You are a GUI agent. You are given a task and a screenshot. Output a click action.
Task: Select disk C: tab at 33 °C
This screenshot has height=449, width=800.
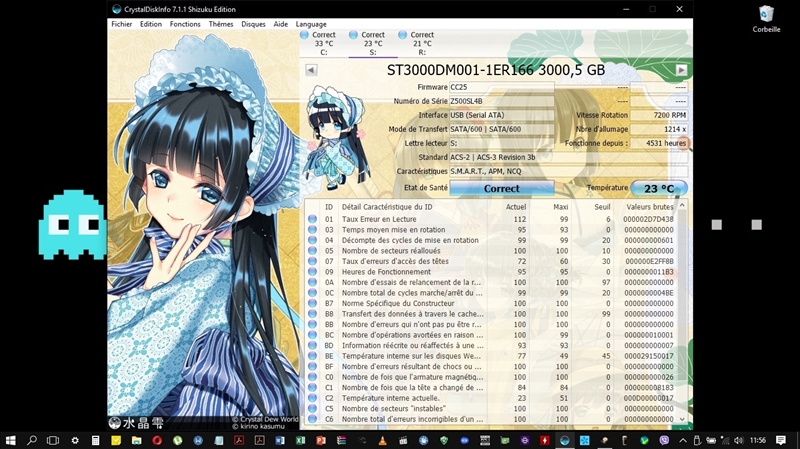pos(323,43)
